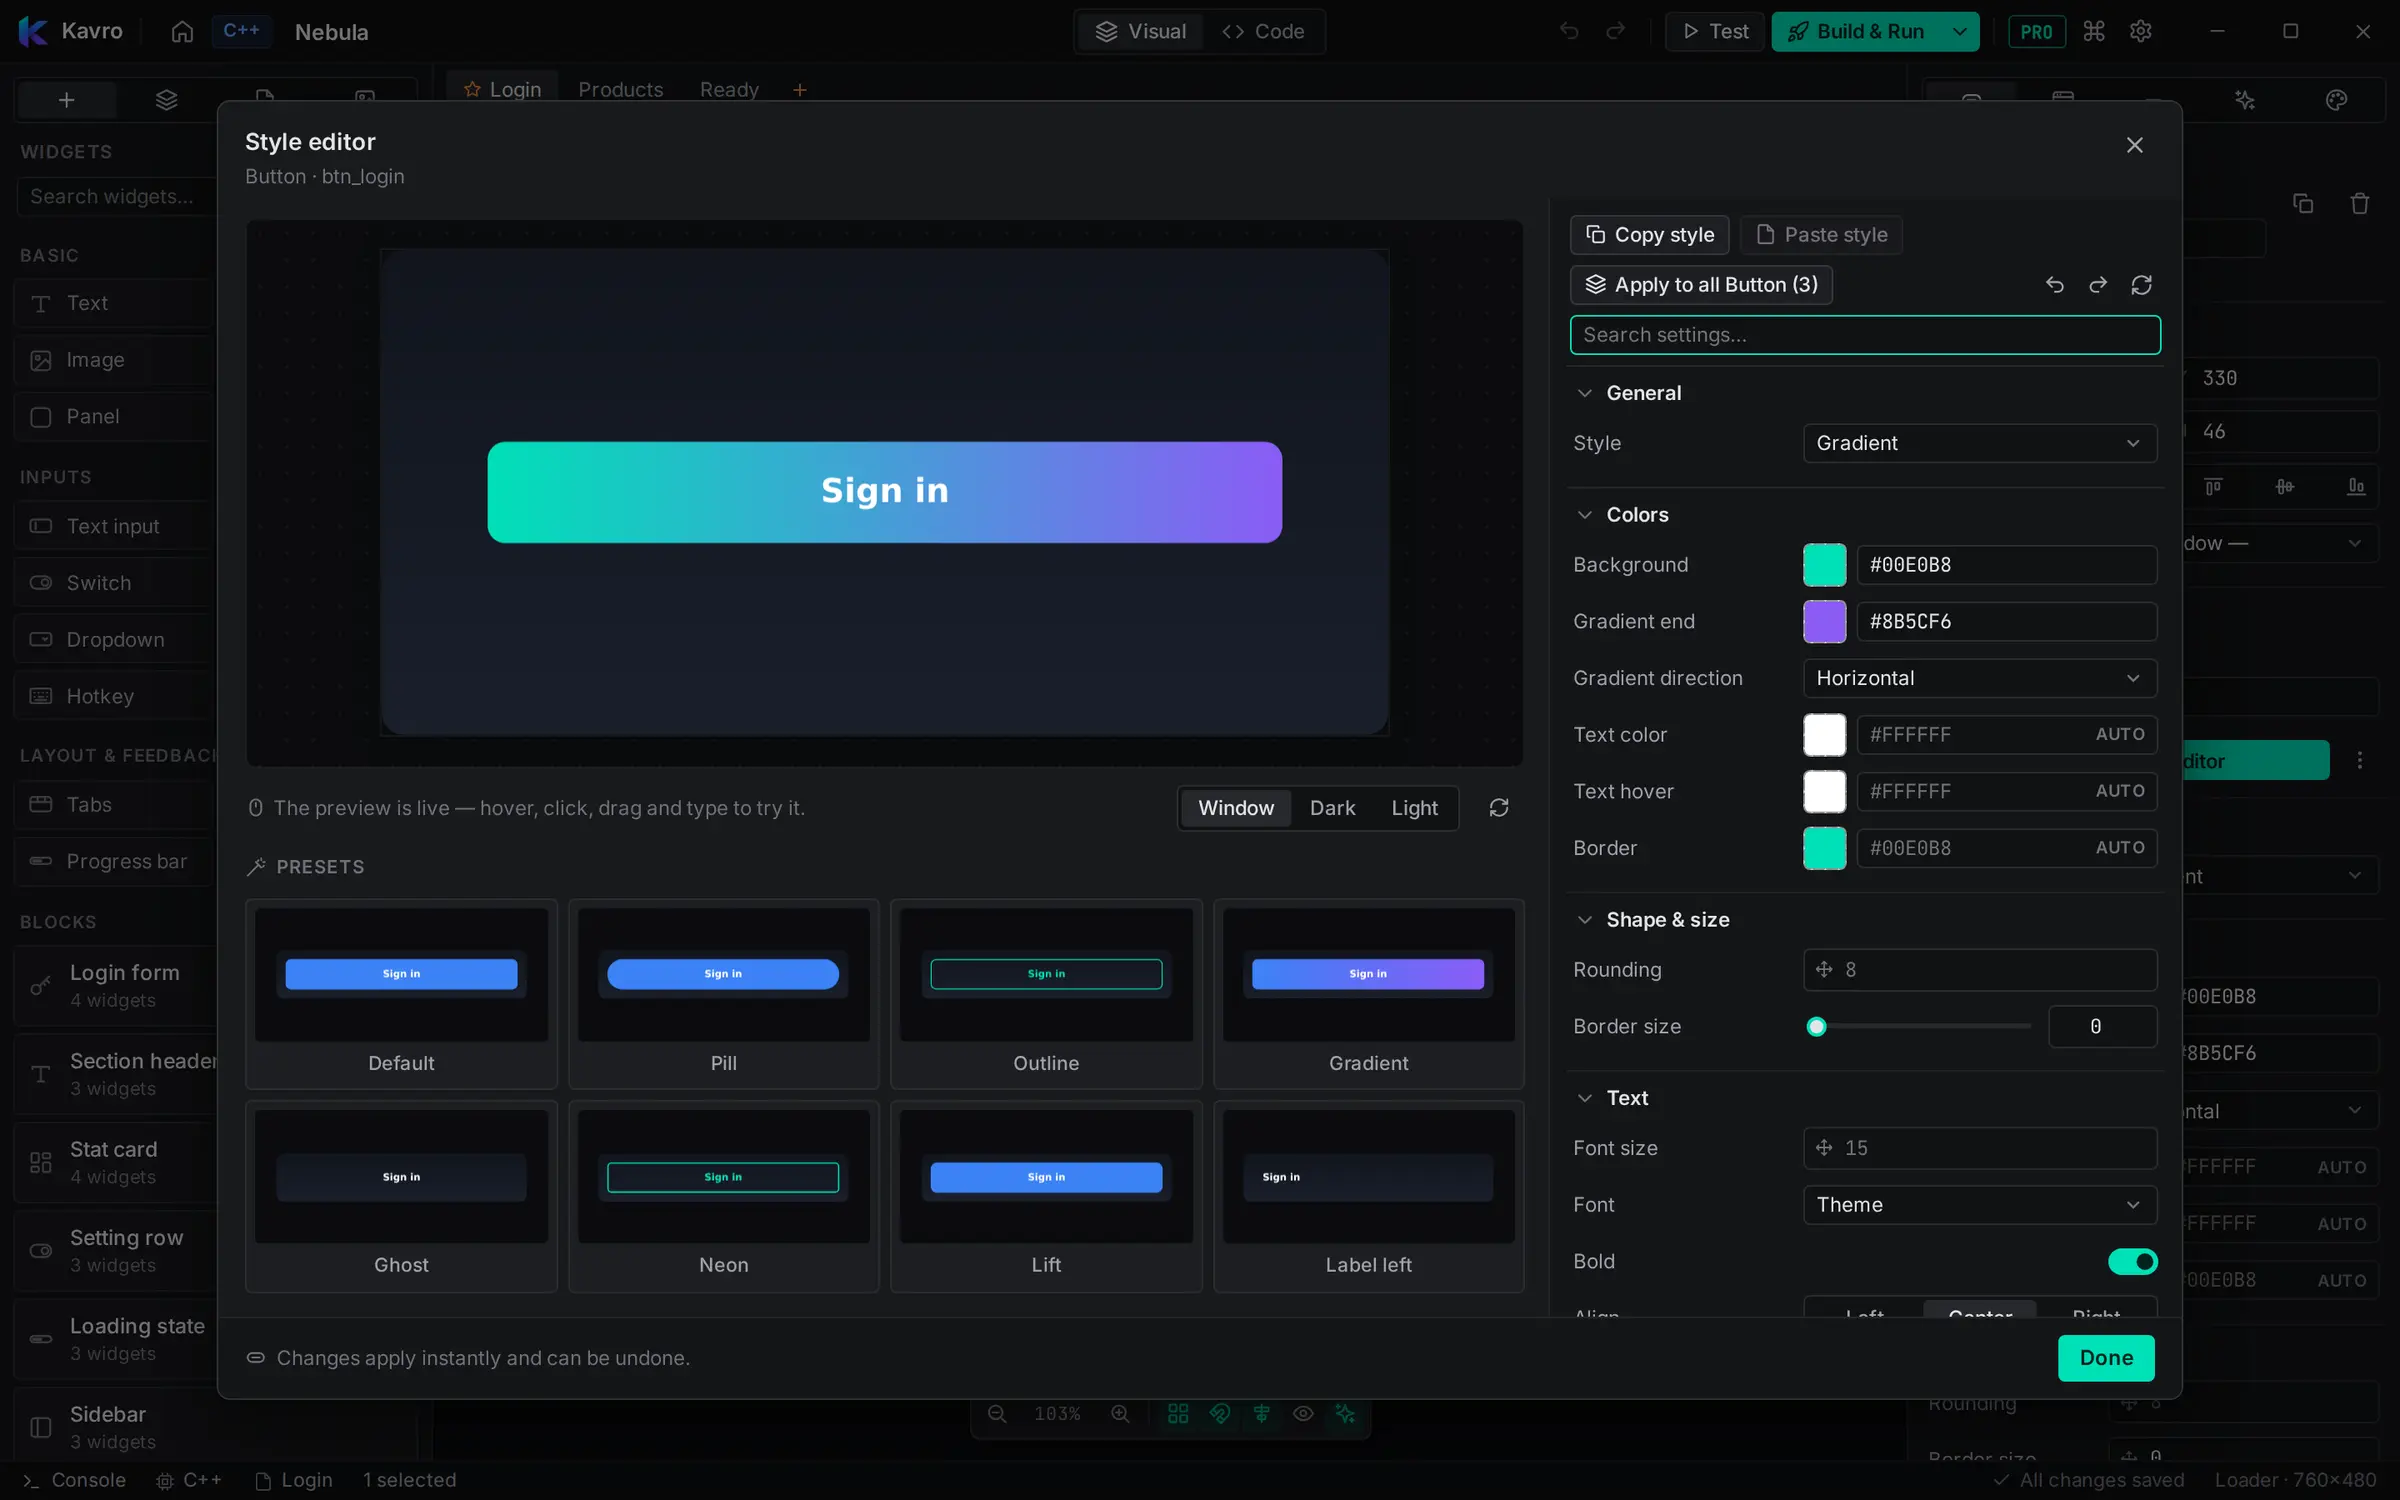The image size is (2400, 1500).
Task: Click the undo arrow in Style editor
Action: click(x=2055, y=285)
